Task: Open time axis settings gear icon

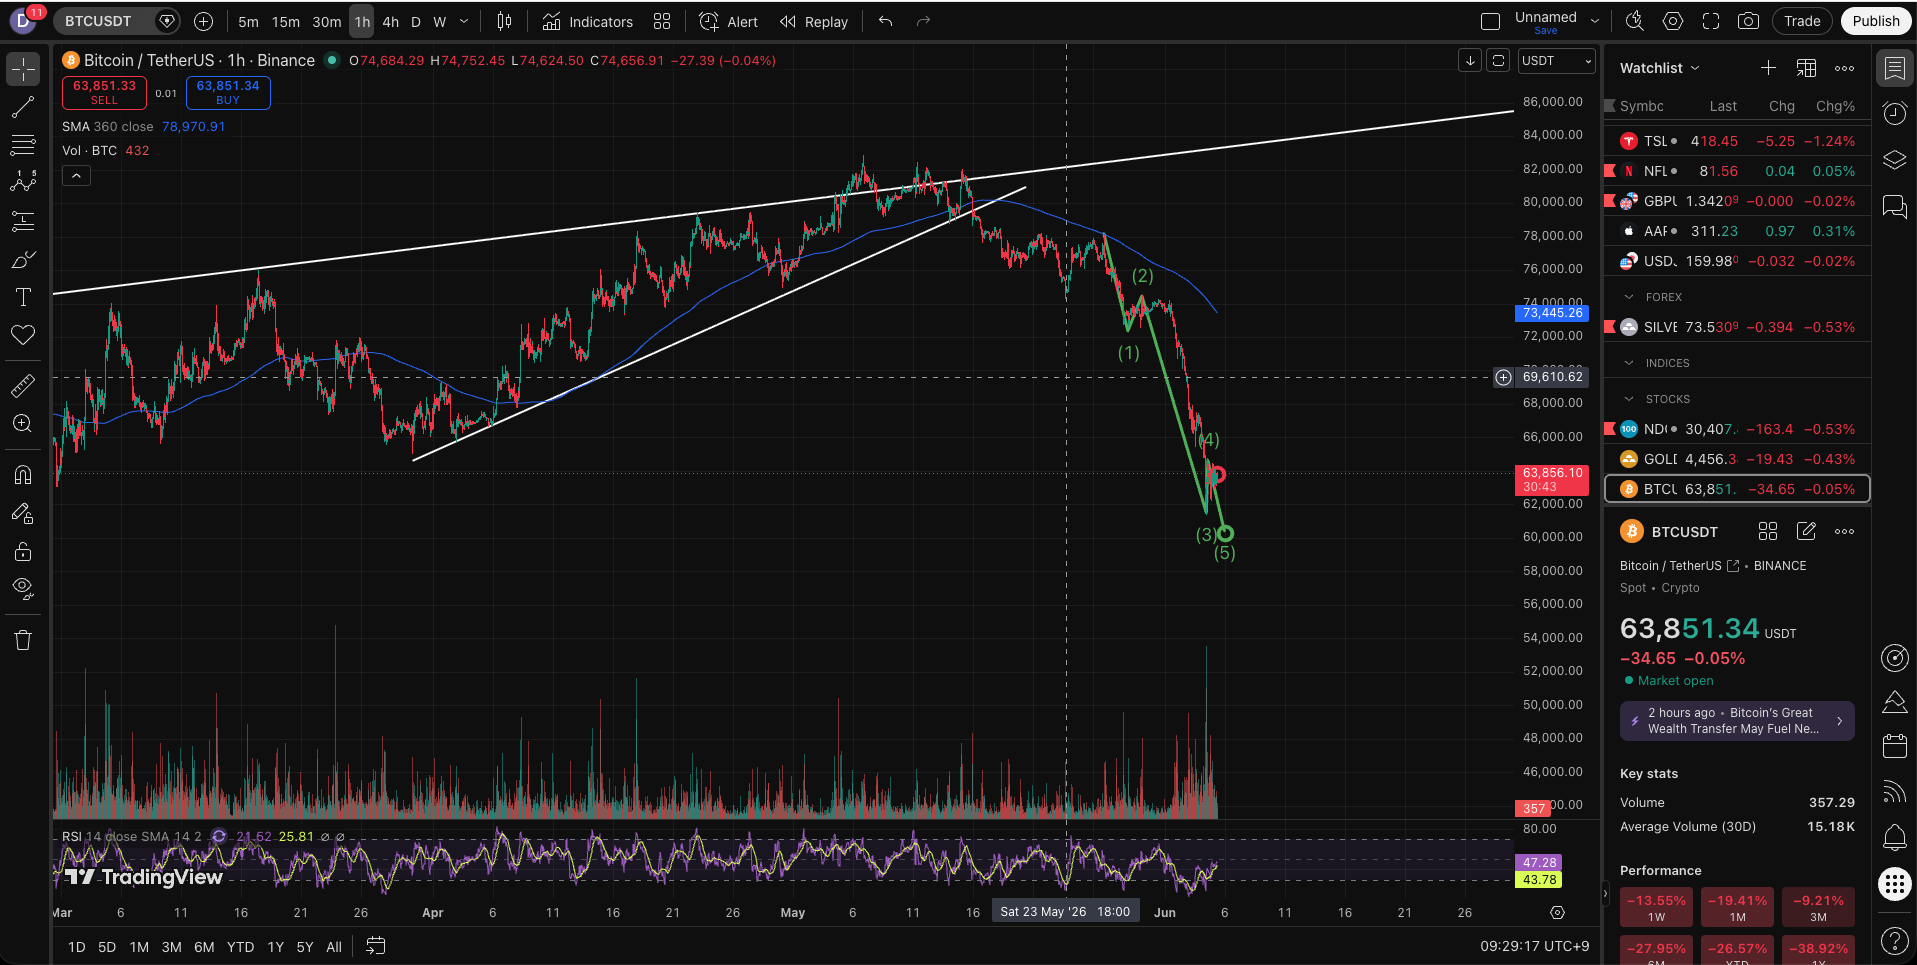Action: click(x=1557, y=913)
